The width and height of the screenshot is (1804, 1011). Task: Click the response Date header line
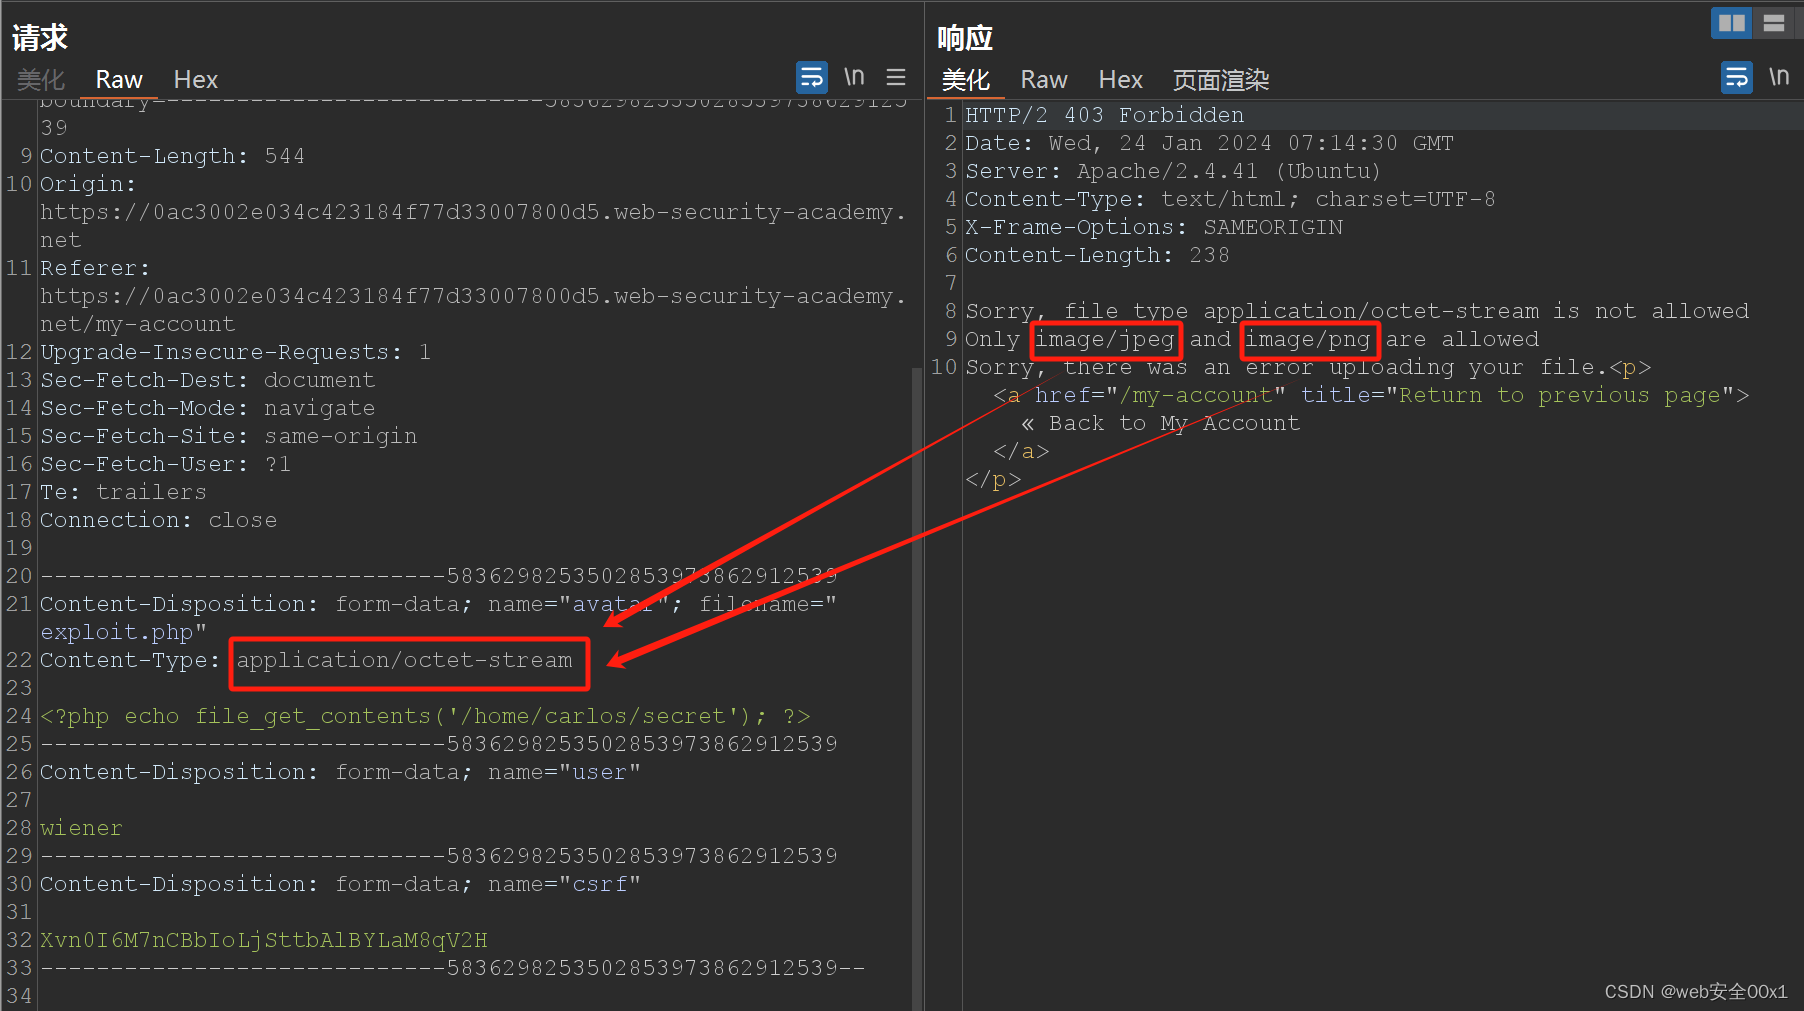[1209, 143]
